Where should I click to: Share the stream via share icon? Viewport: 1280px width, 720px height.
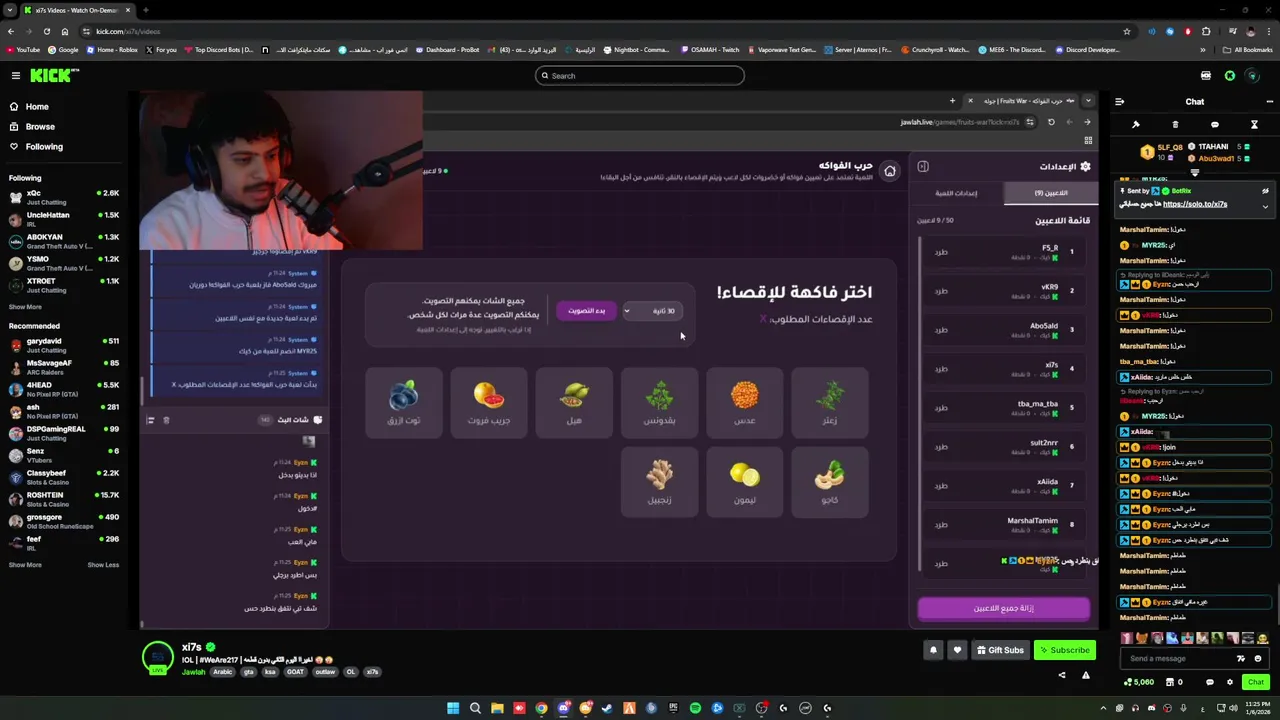tap(1062, 675)
